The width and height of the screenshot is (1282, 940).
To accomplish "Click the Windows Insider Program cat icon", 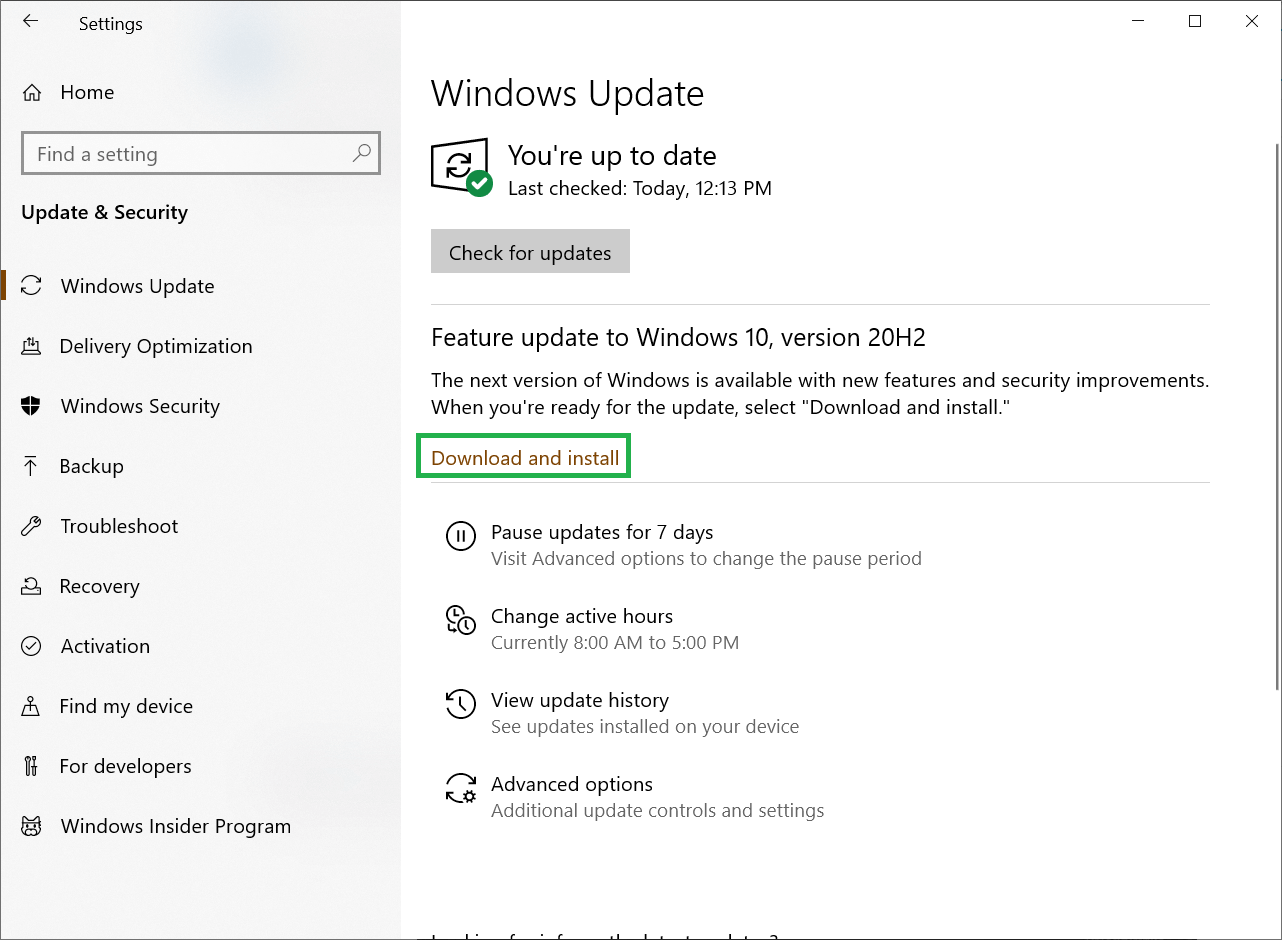I will tap(31, 826).
